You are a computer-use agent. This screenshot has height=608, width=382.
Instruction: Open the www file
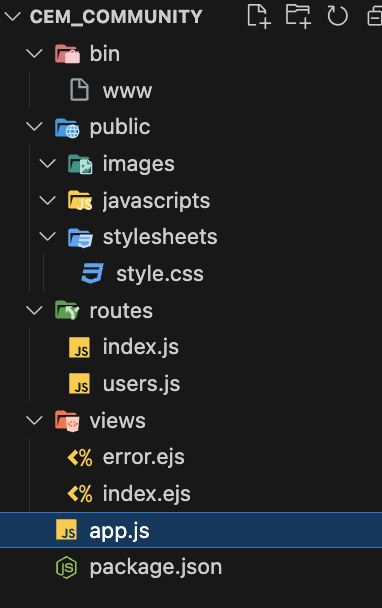[x=127, y=91]
